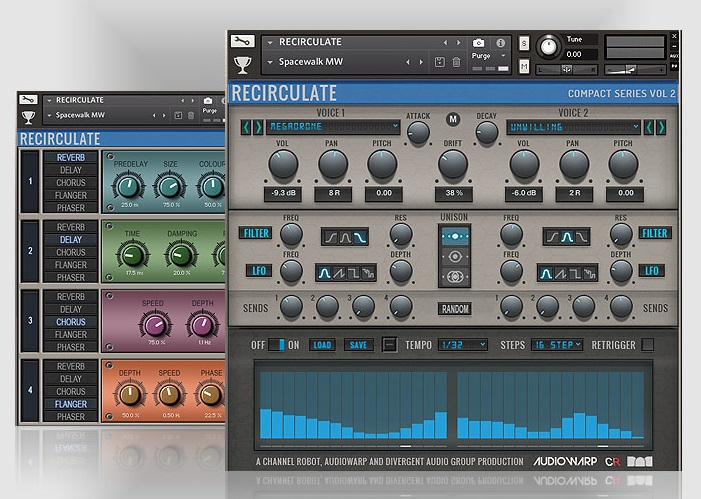Go to next Voice 2 sound with right arrow
Viewport: 701px width, 499px height.
coord(662,127)
